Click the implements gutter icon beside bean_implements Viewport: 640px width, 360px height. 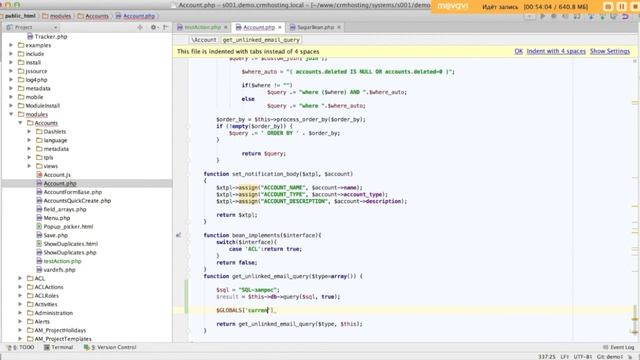178,236
